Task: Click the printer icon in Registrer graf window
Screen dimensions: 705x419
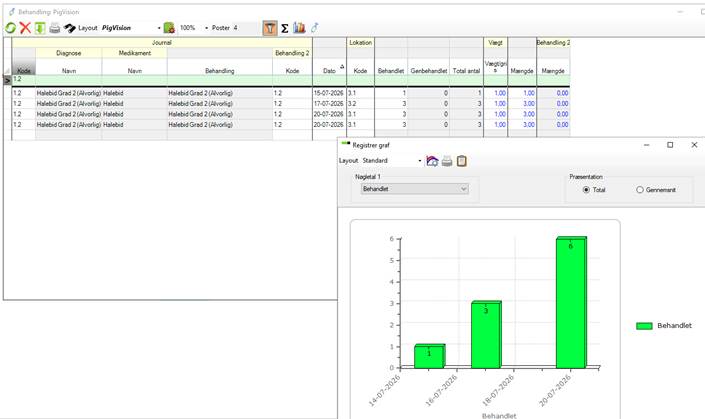Action: [x=447, y=161]
